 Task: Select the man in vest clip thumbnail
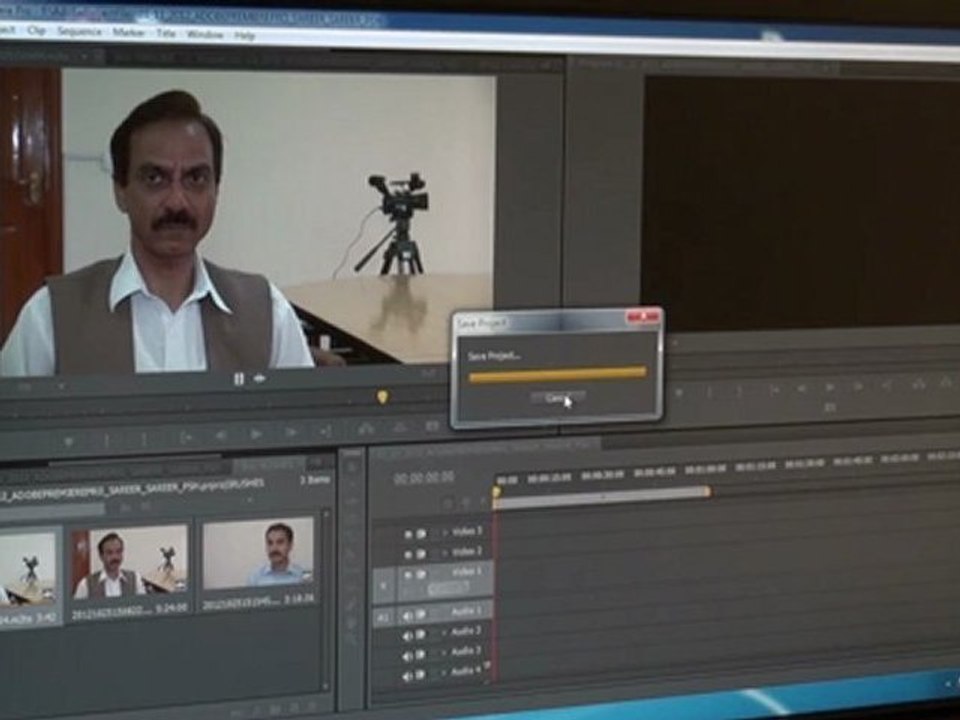129,564
